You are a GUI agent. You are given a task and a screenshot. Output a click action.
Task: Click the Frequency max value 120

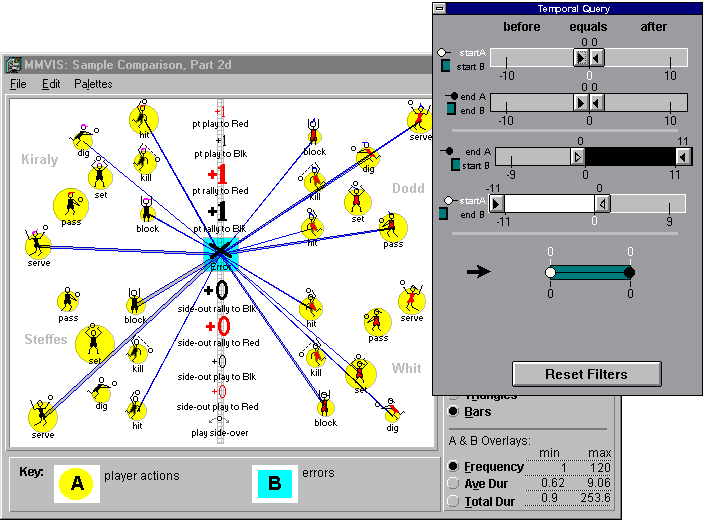click(600, 468)
